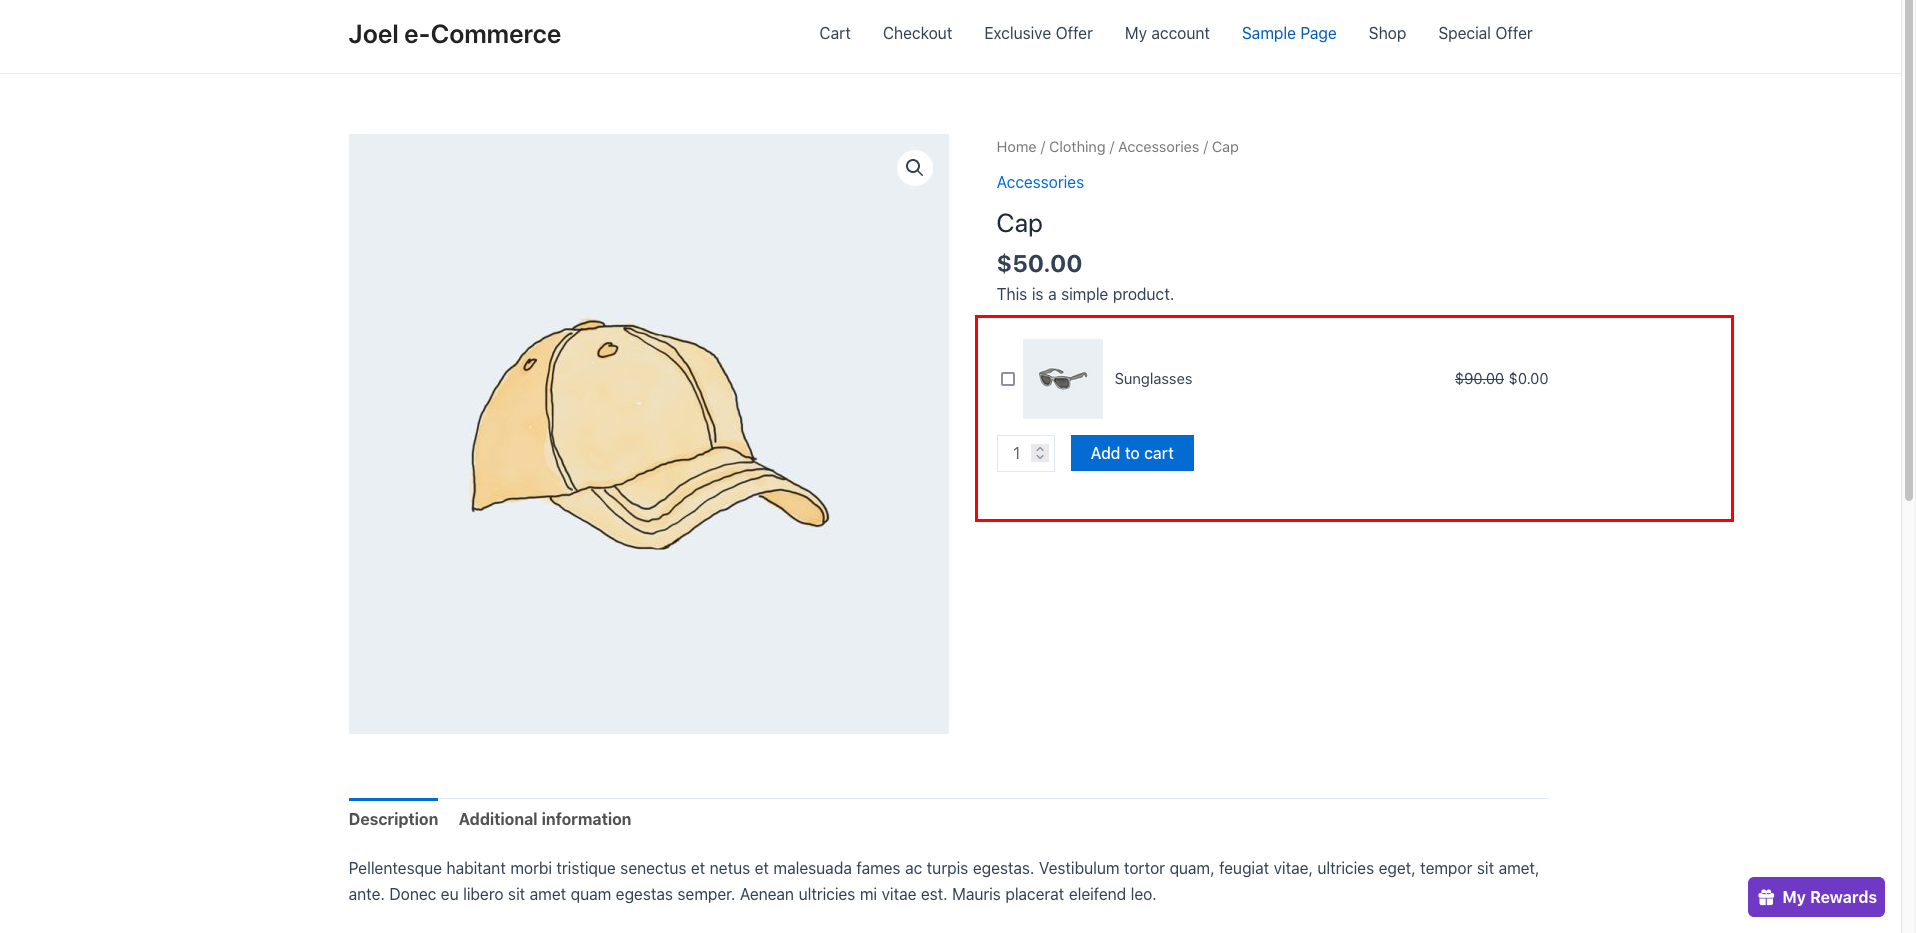Click the magnifying glass zoom icon

pos(914,168)
